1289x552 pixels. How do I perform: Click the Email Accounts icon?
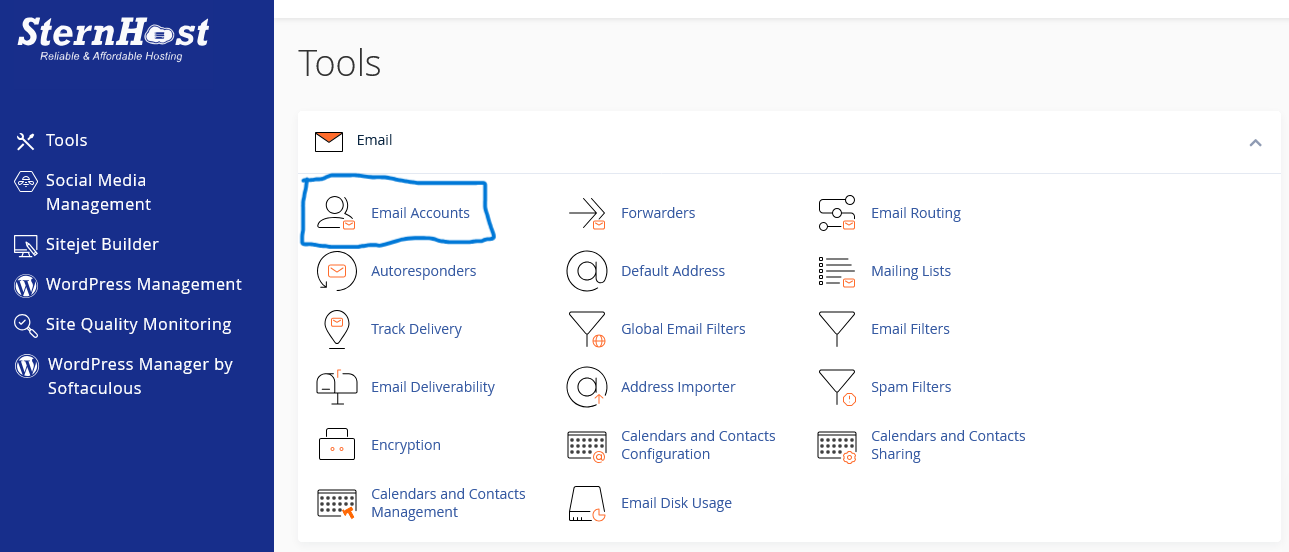pyautogui.click(x=336, y=213)
